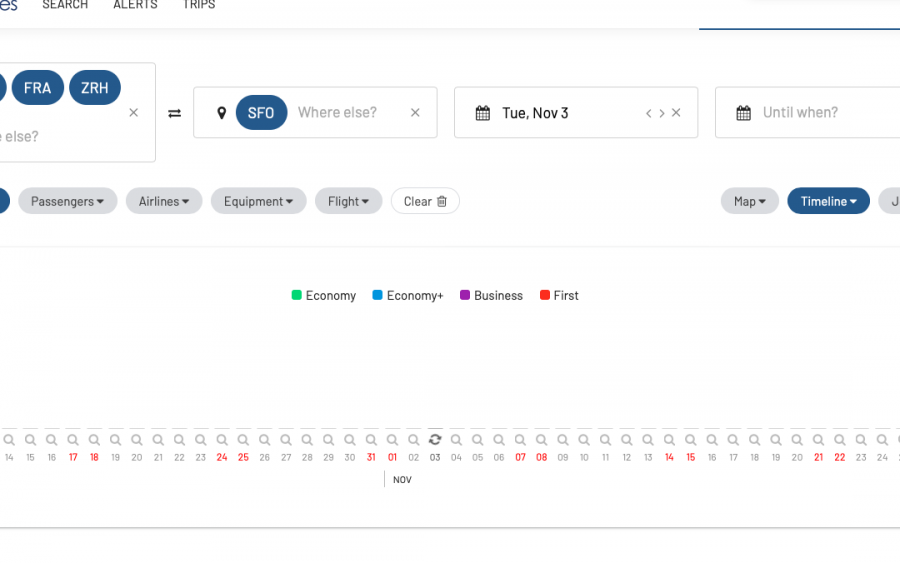Click the Economy+ blue legend swatch
900x563 pixels.
pyautogui.click(x=378, y=295)
